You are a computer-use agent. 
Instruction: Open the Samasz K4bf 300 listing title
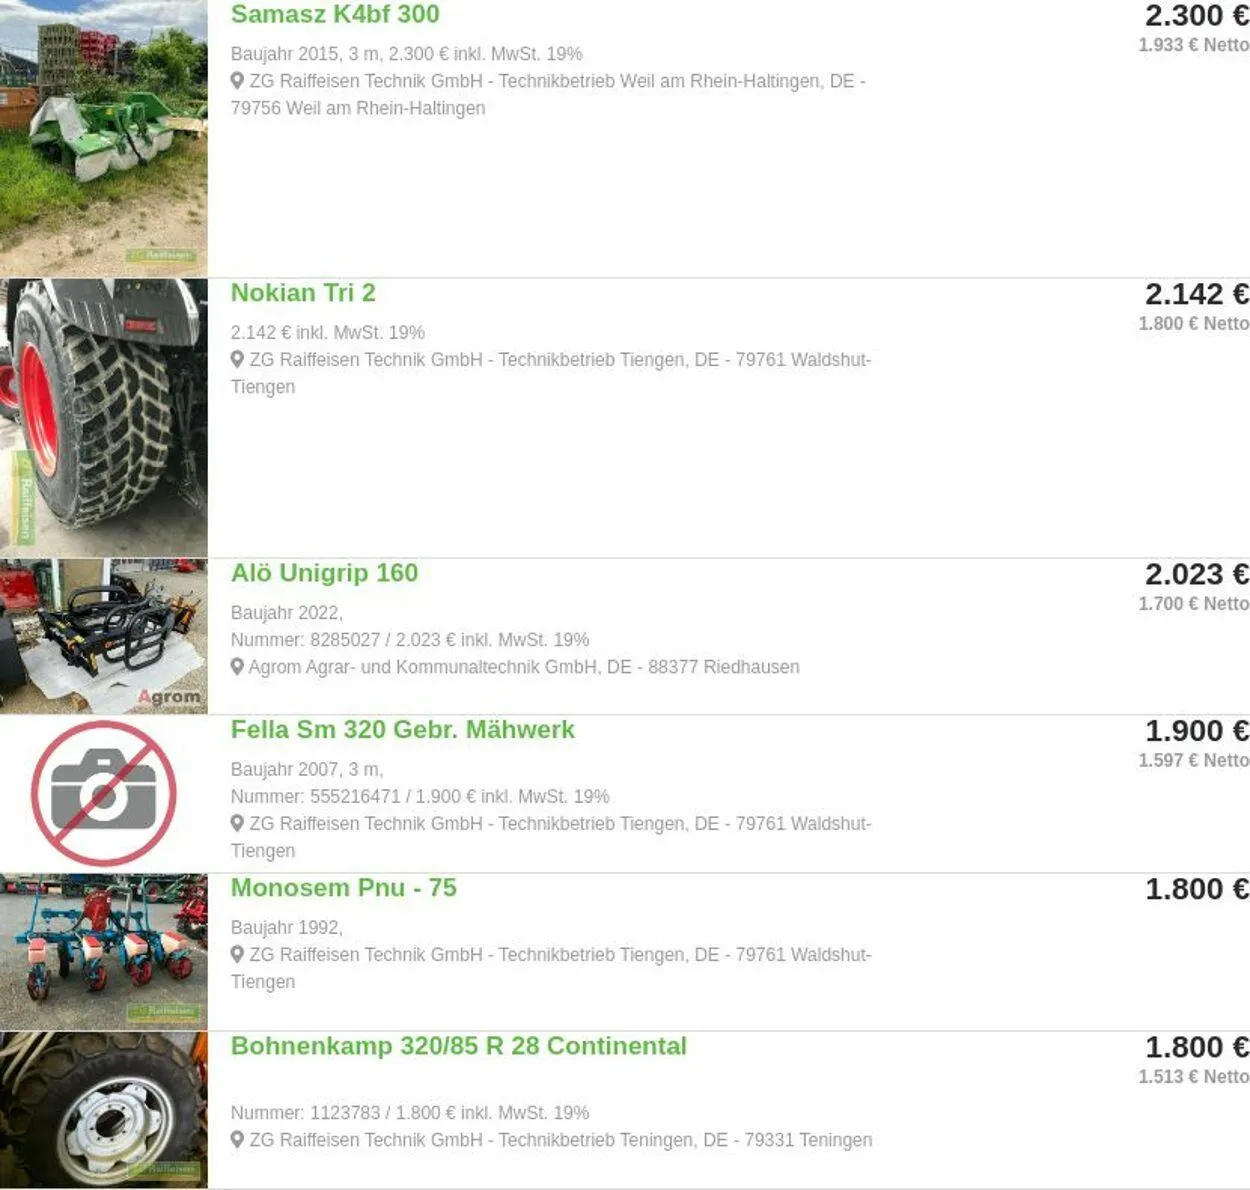pyautogui.click(x=335, y=14)
